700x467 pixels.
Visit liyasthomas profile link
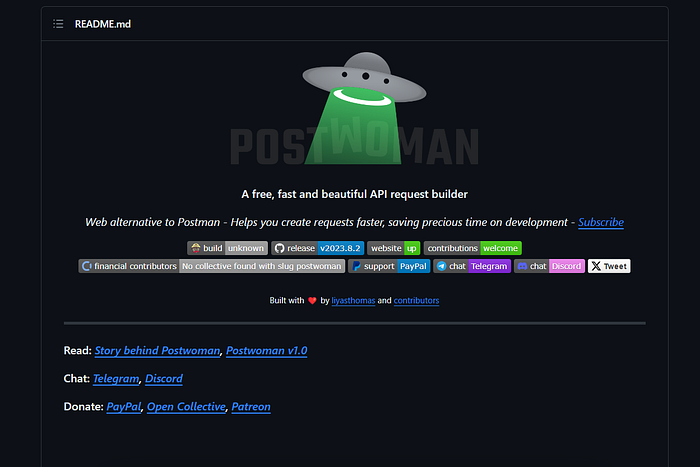tap(353, 300)
